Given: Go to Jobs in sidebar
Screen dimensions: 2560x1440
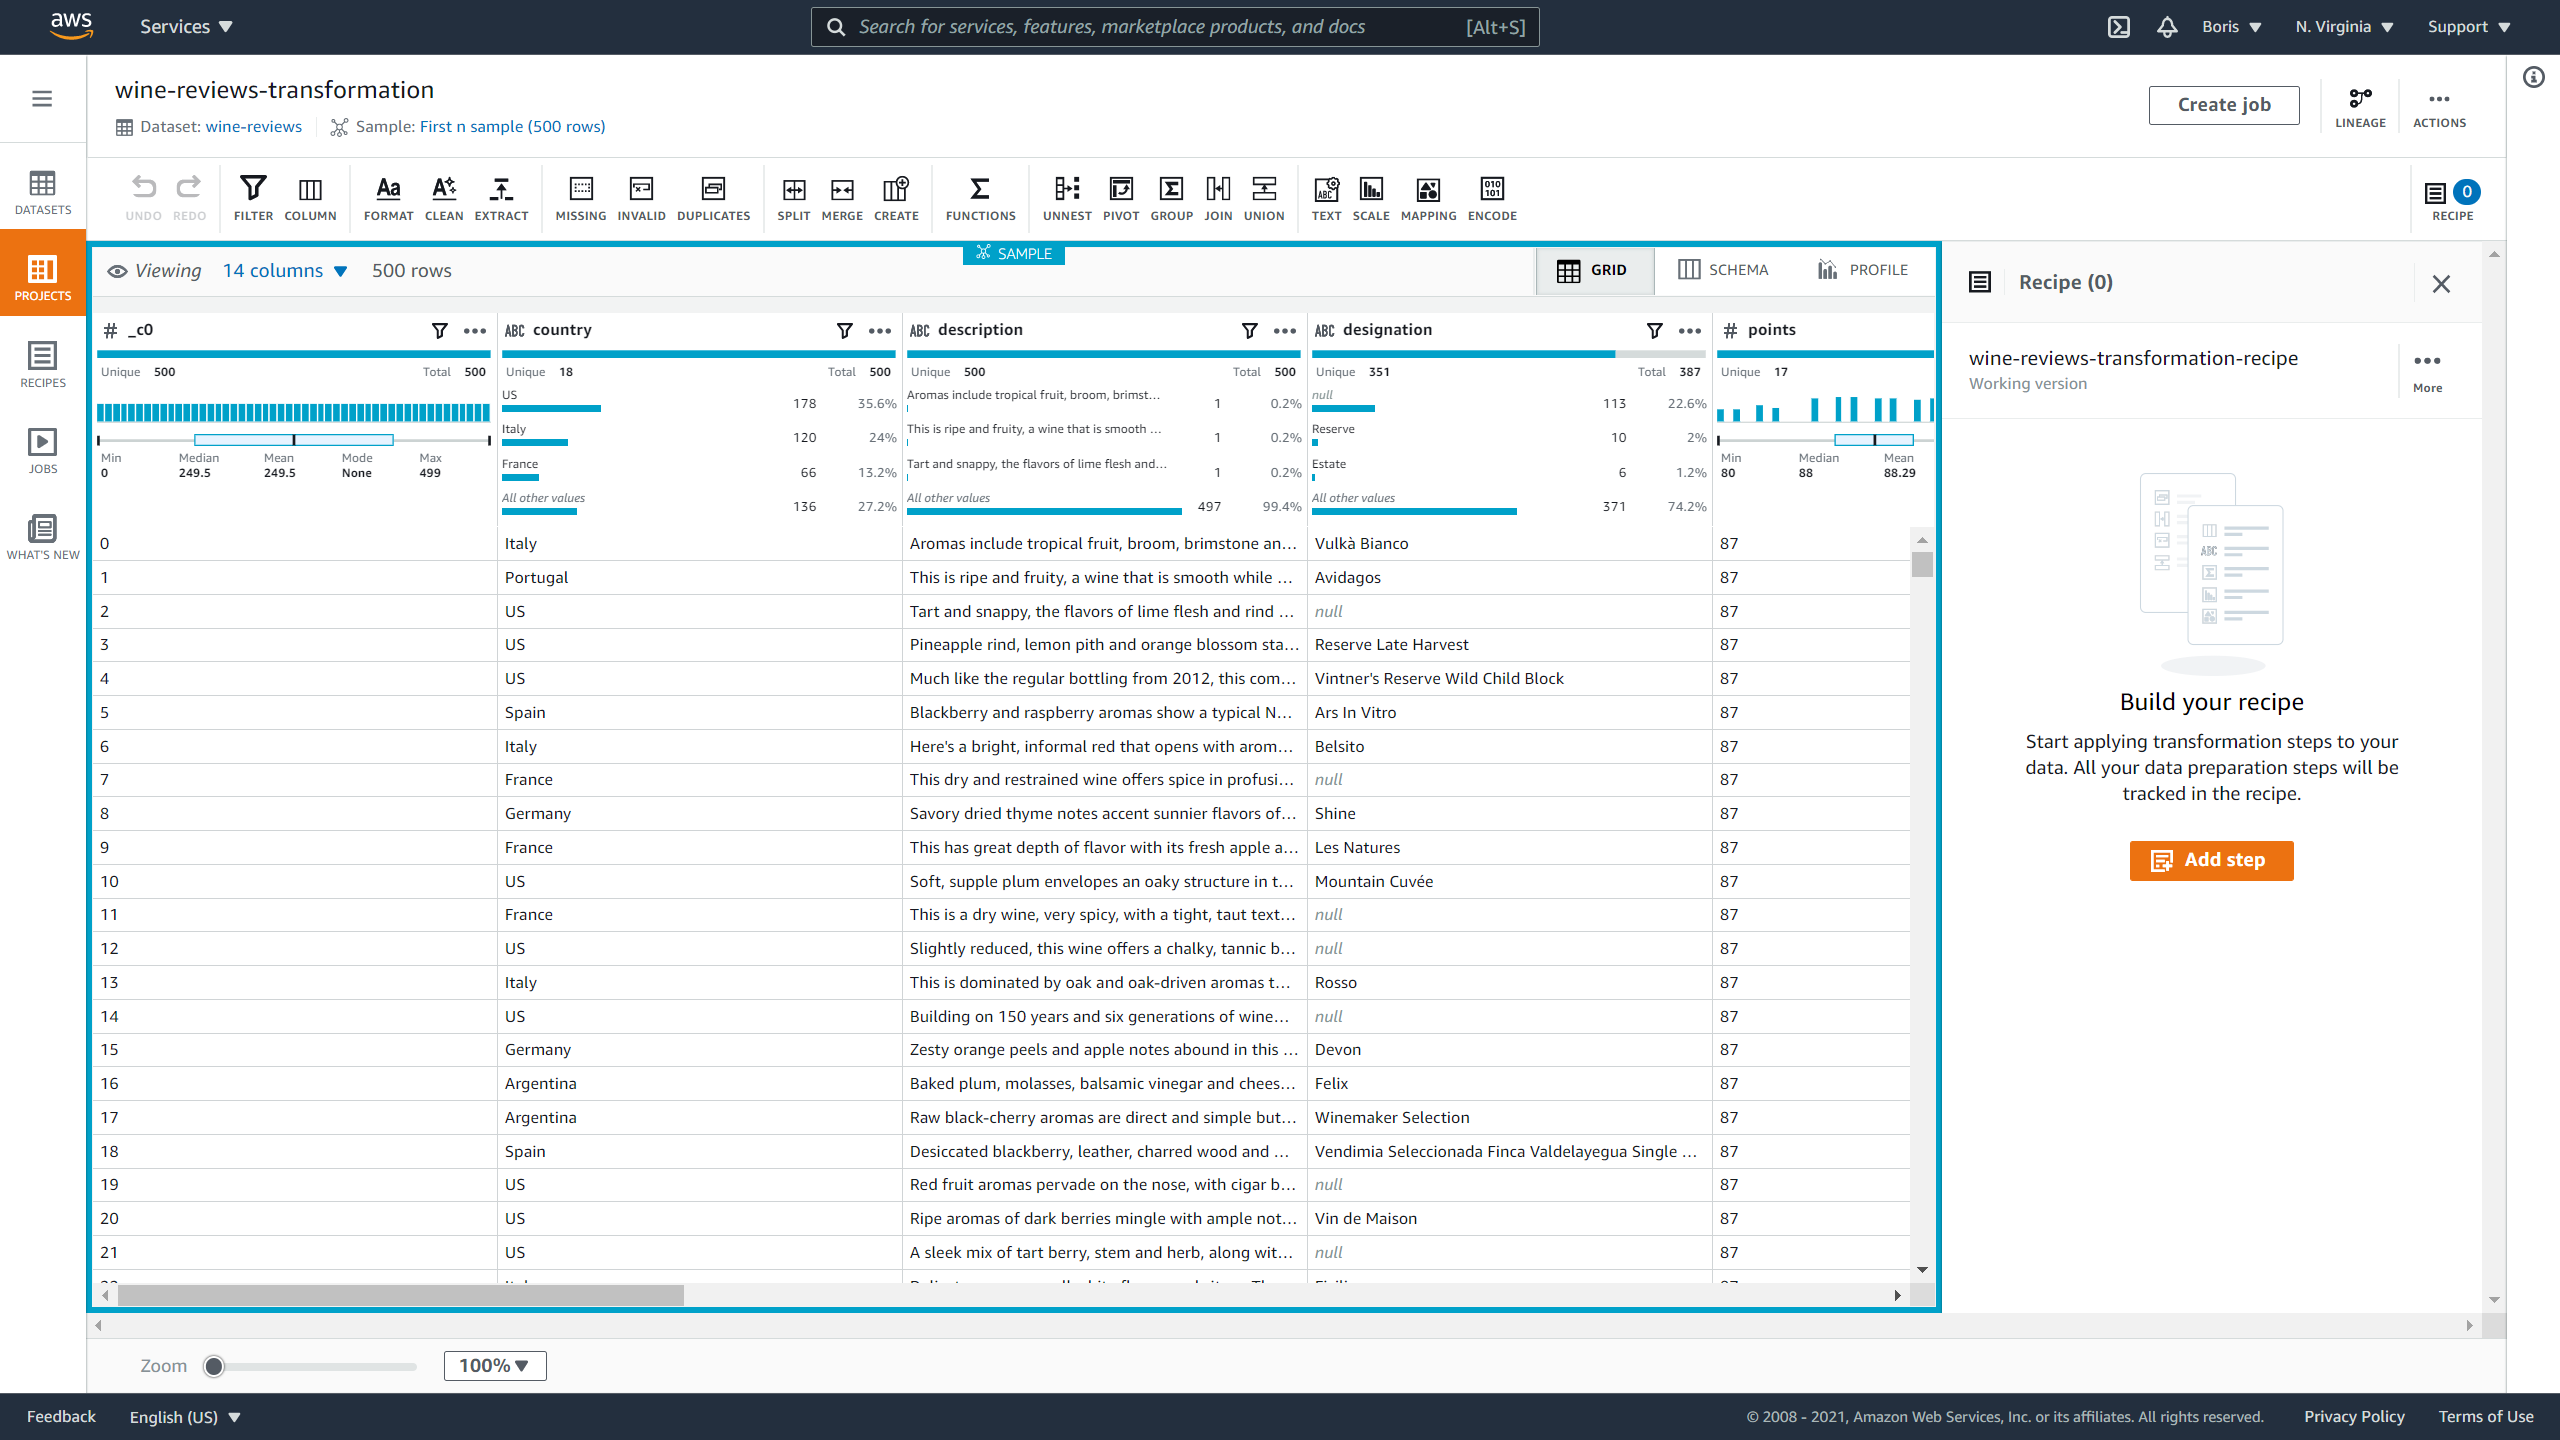Looking at the screenshot, I should click(x=43, y=451).
